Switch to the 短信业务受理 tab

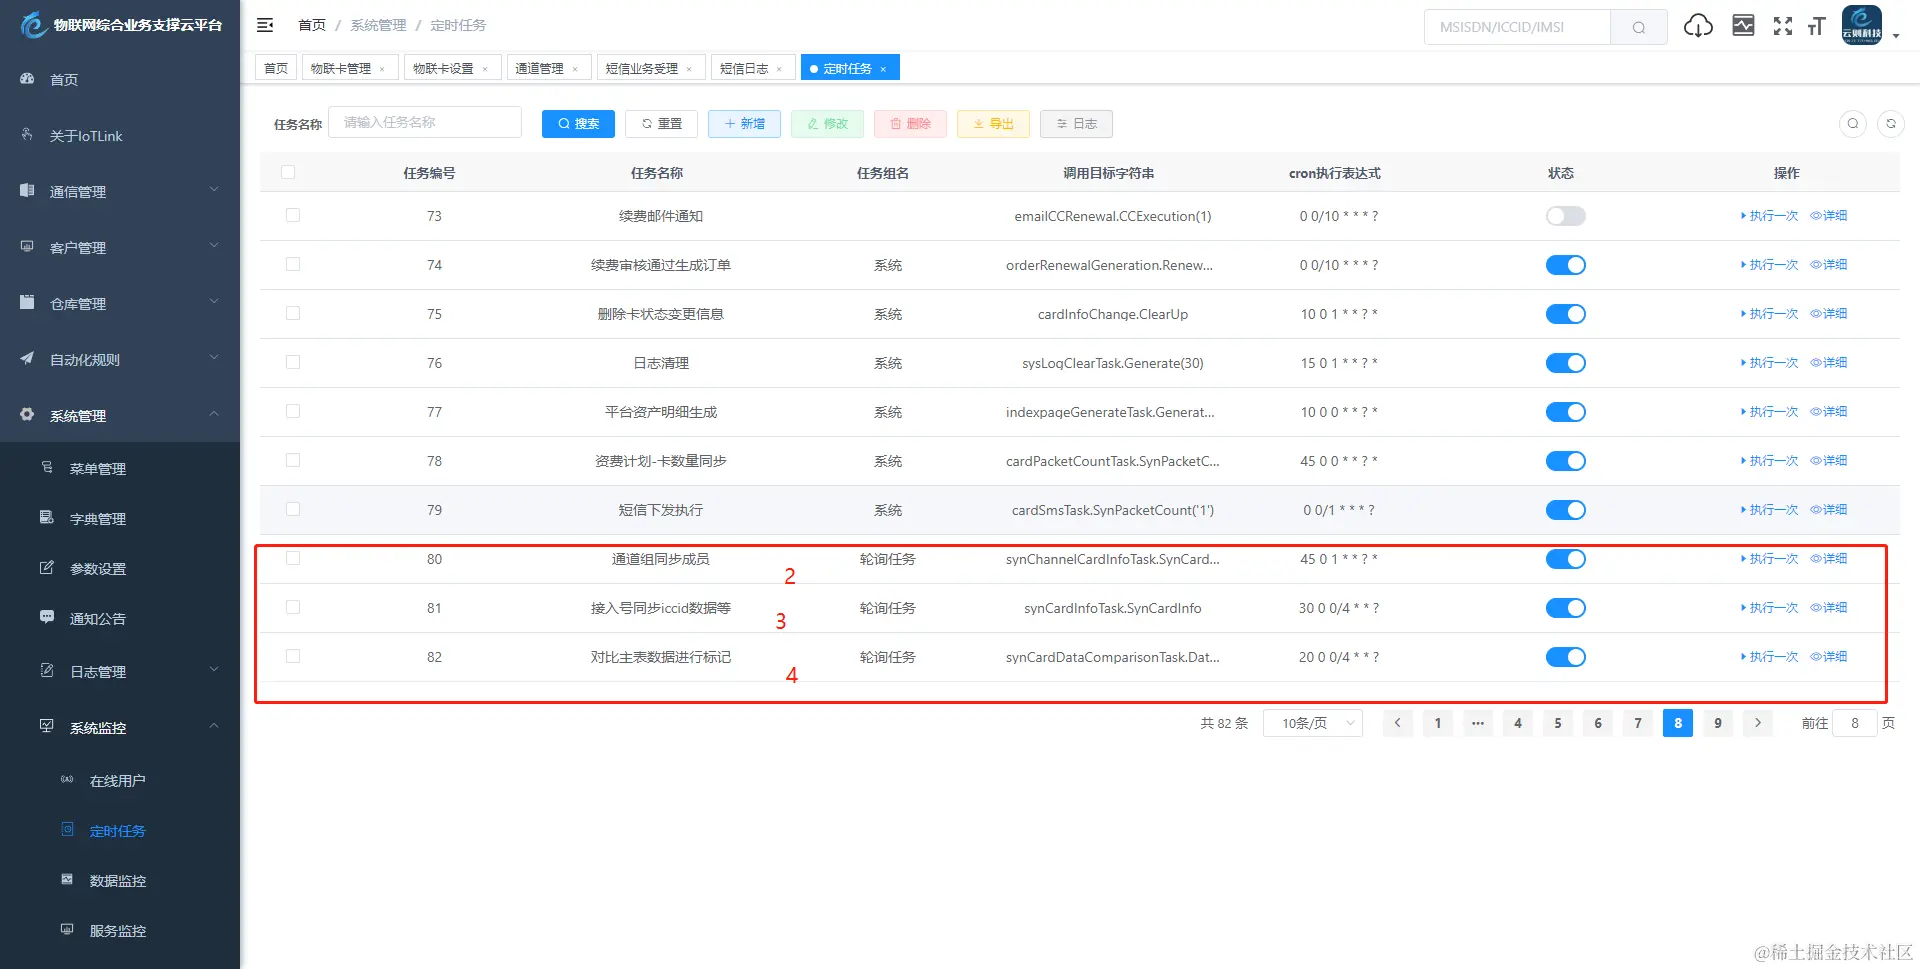(650, 68)
